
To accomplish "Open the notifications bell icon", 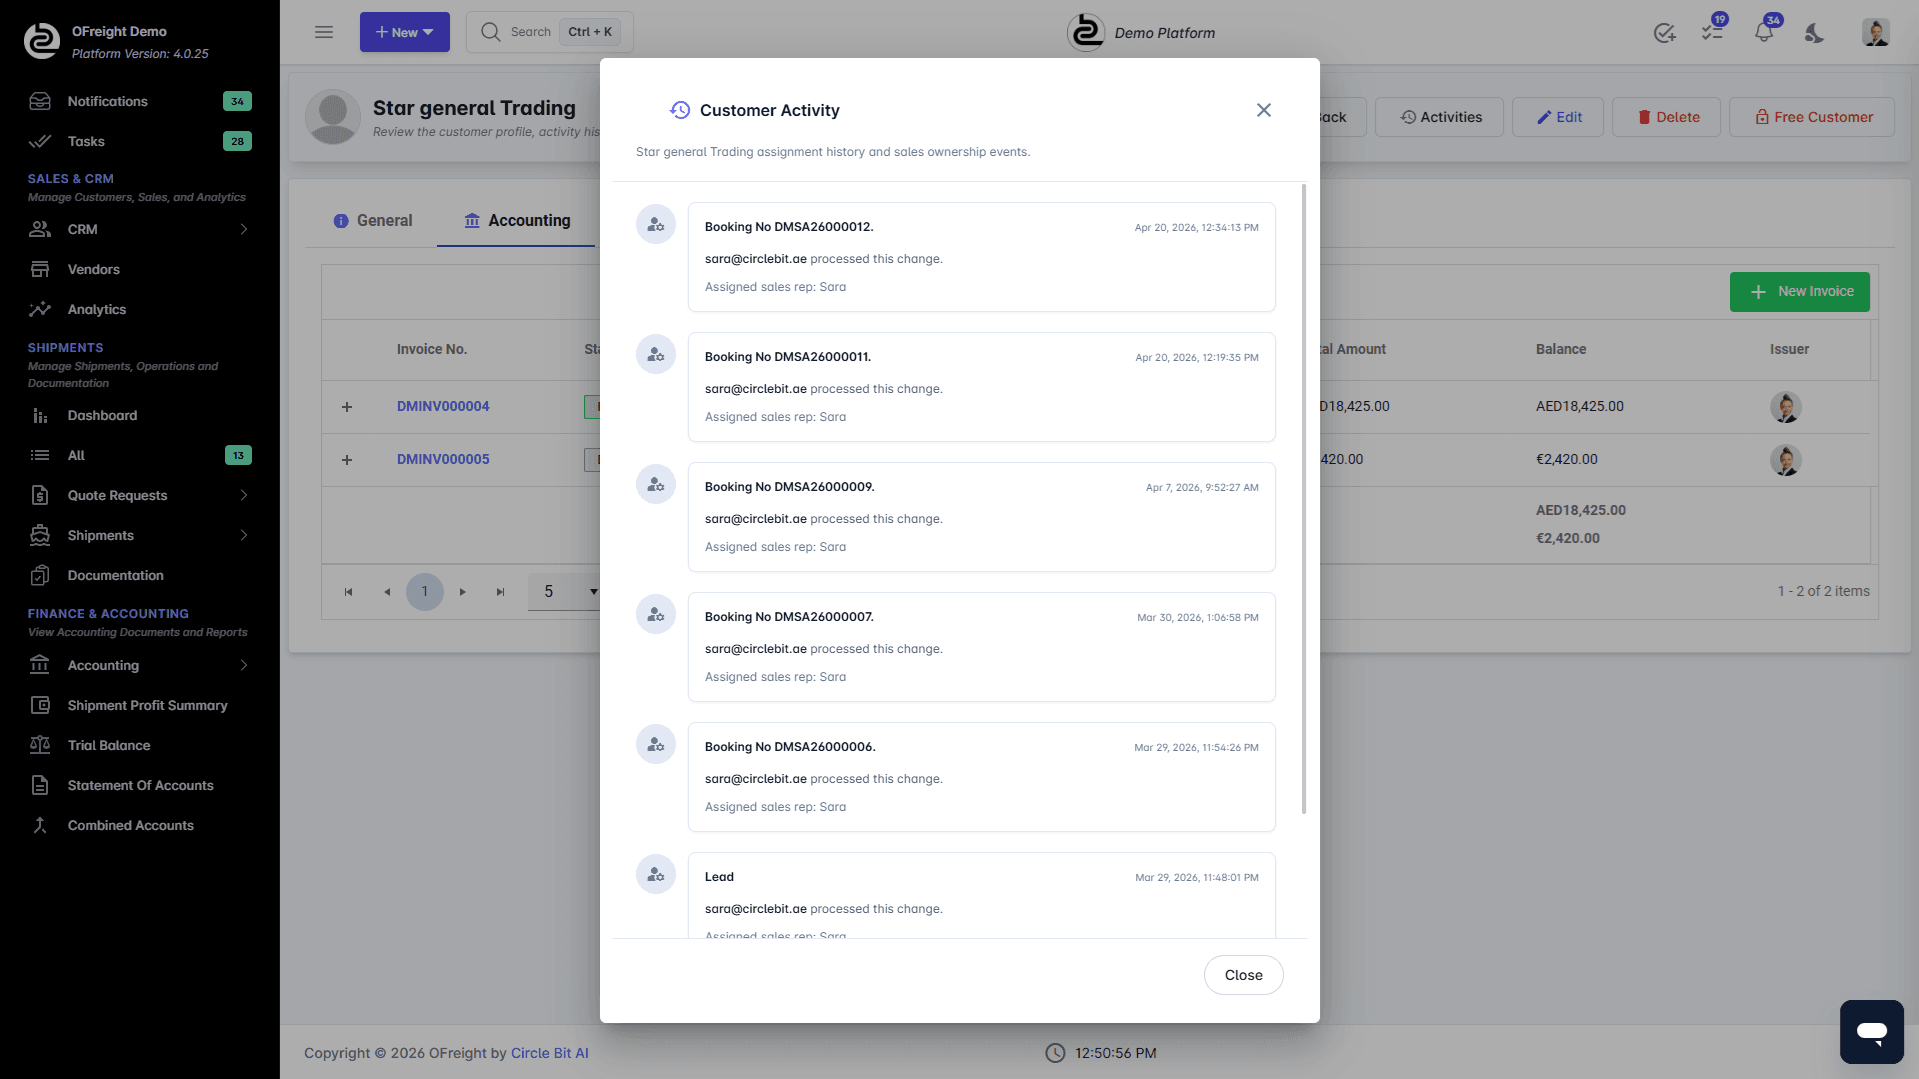I will [1764, 32].
